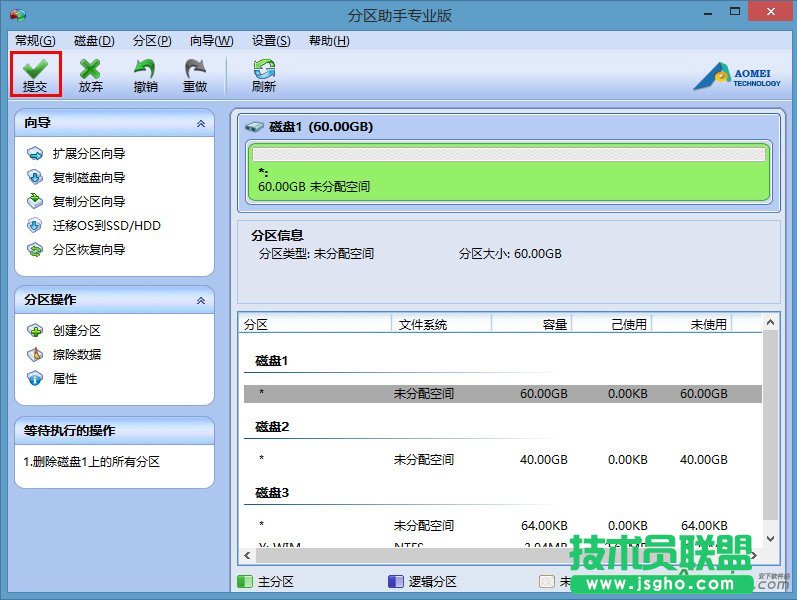Minimize the 分区助手专业版 window
The image size is (797, 600).
tap(708, 13)
